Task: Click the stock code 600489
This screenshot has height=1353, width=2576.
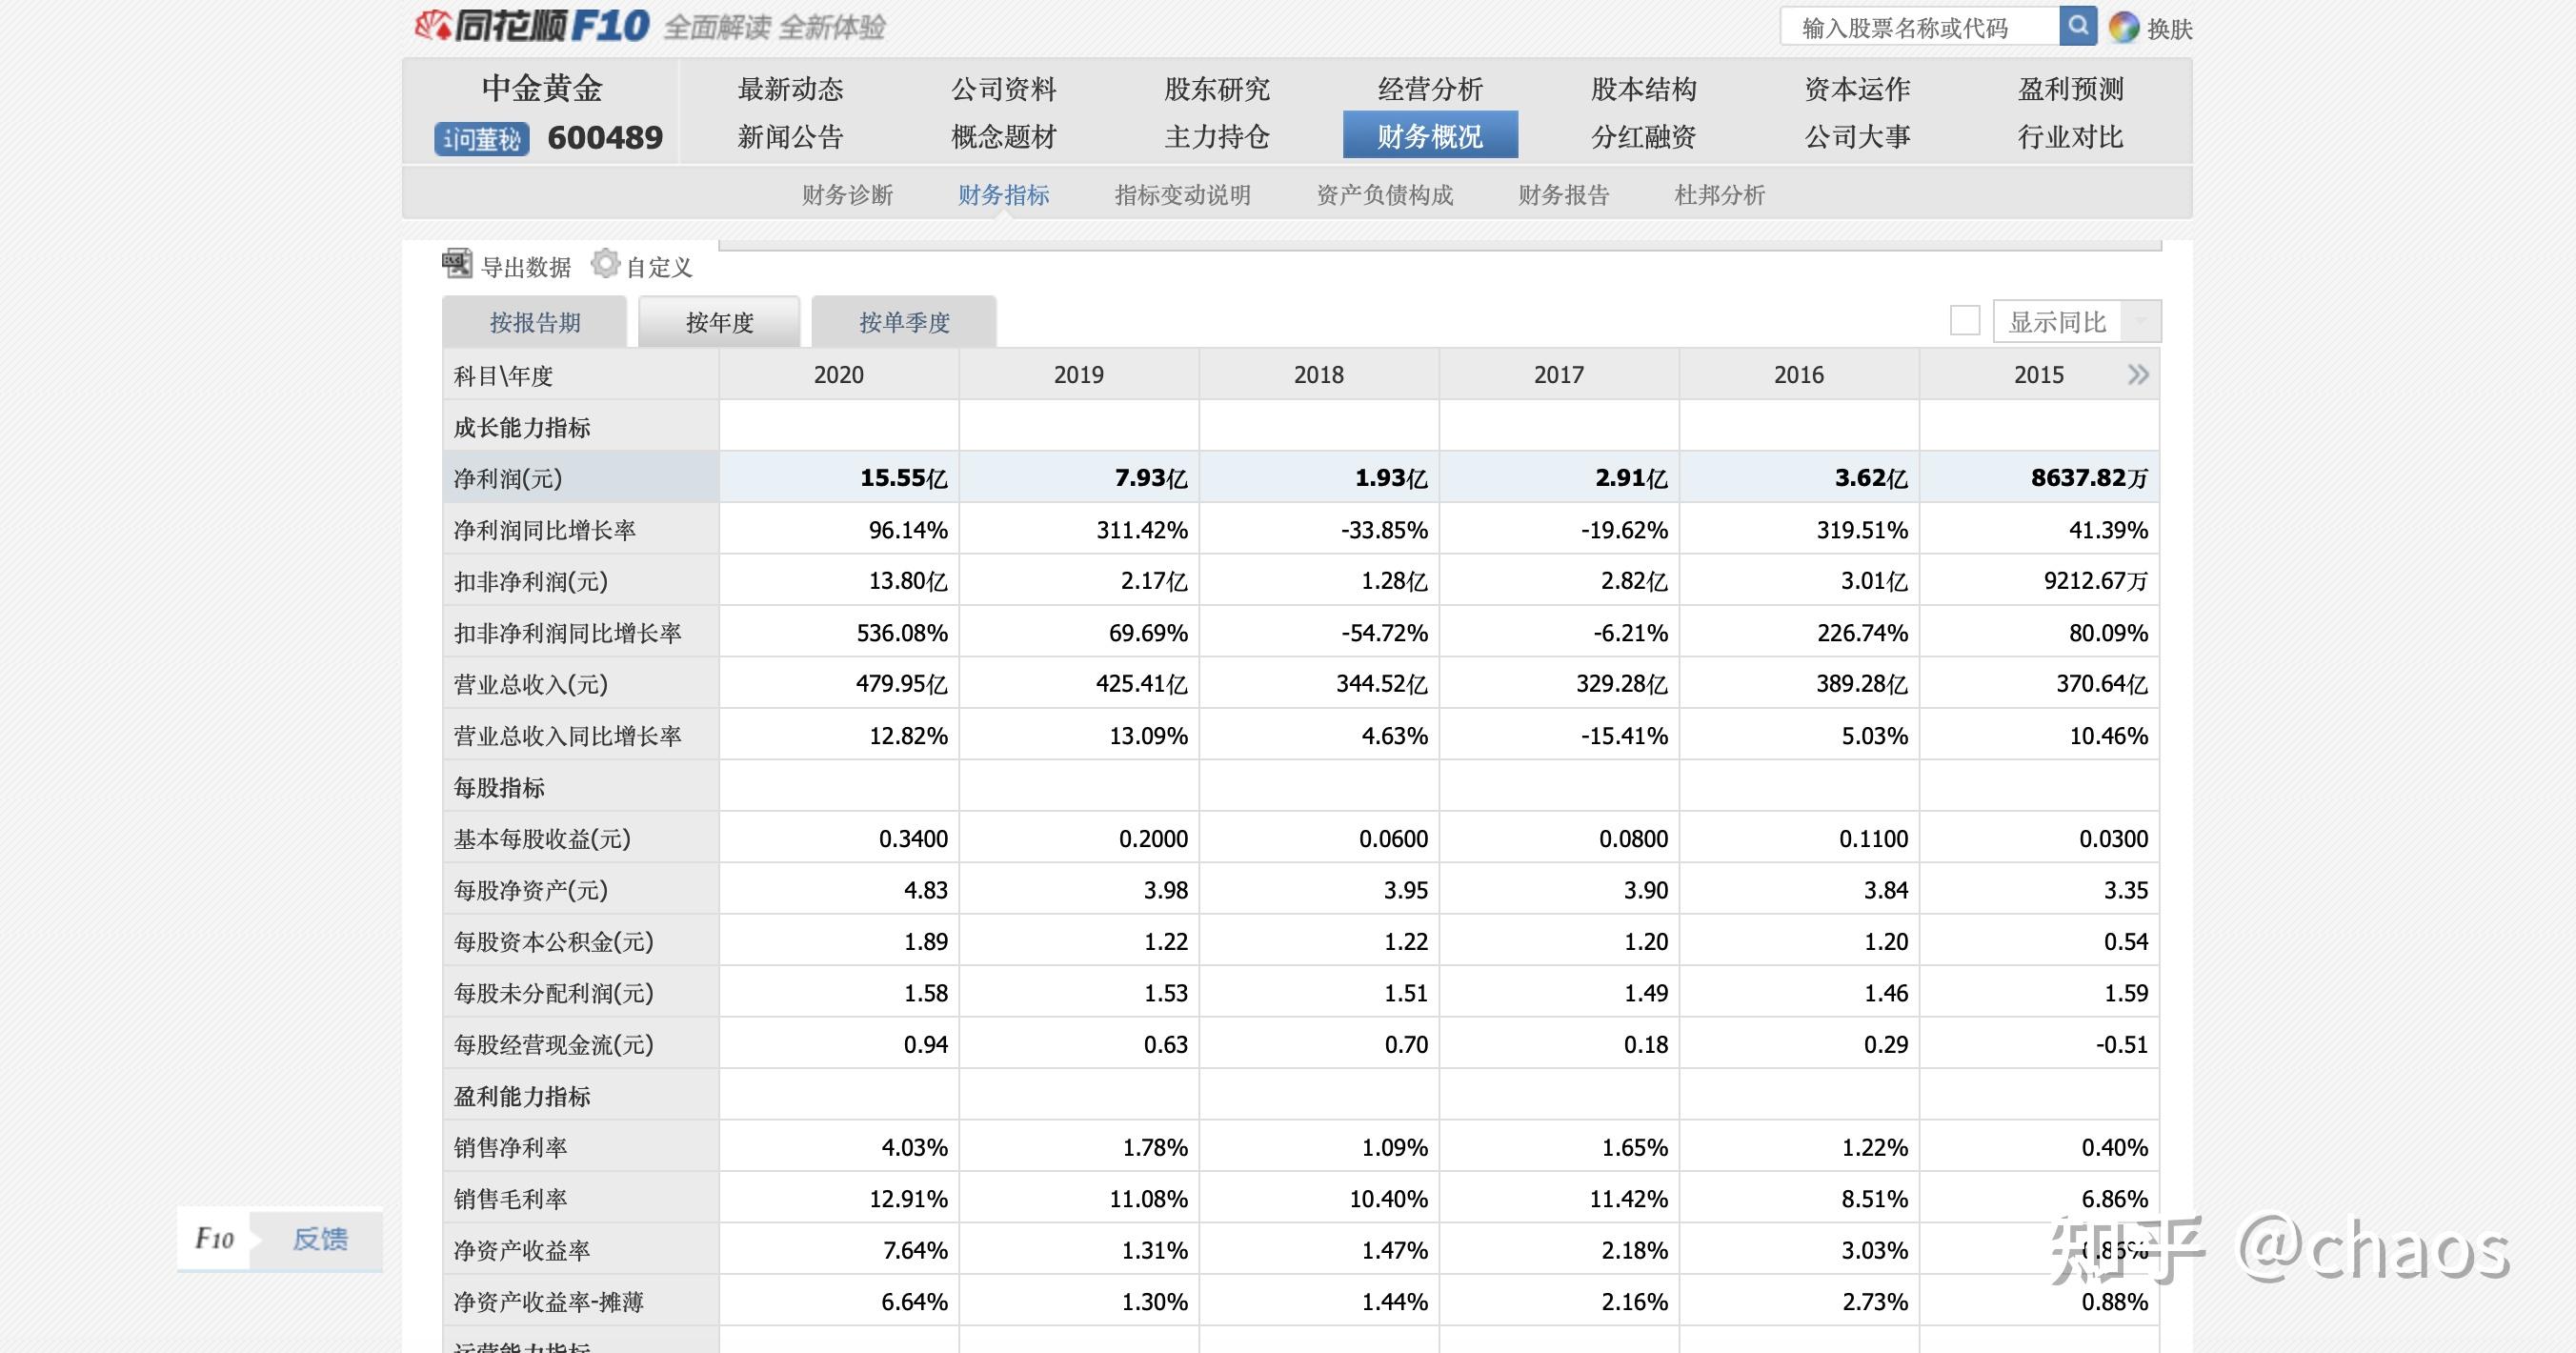Action: [605, 138]
